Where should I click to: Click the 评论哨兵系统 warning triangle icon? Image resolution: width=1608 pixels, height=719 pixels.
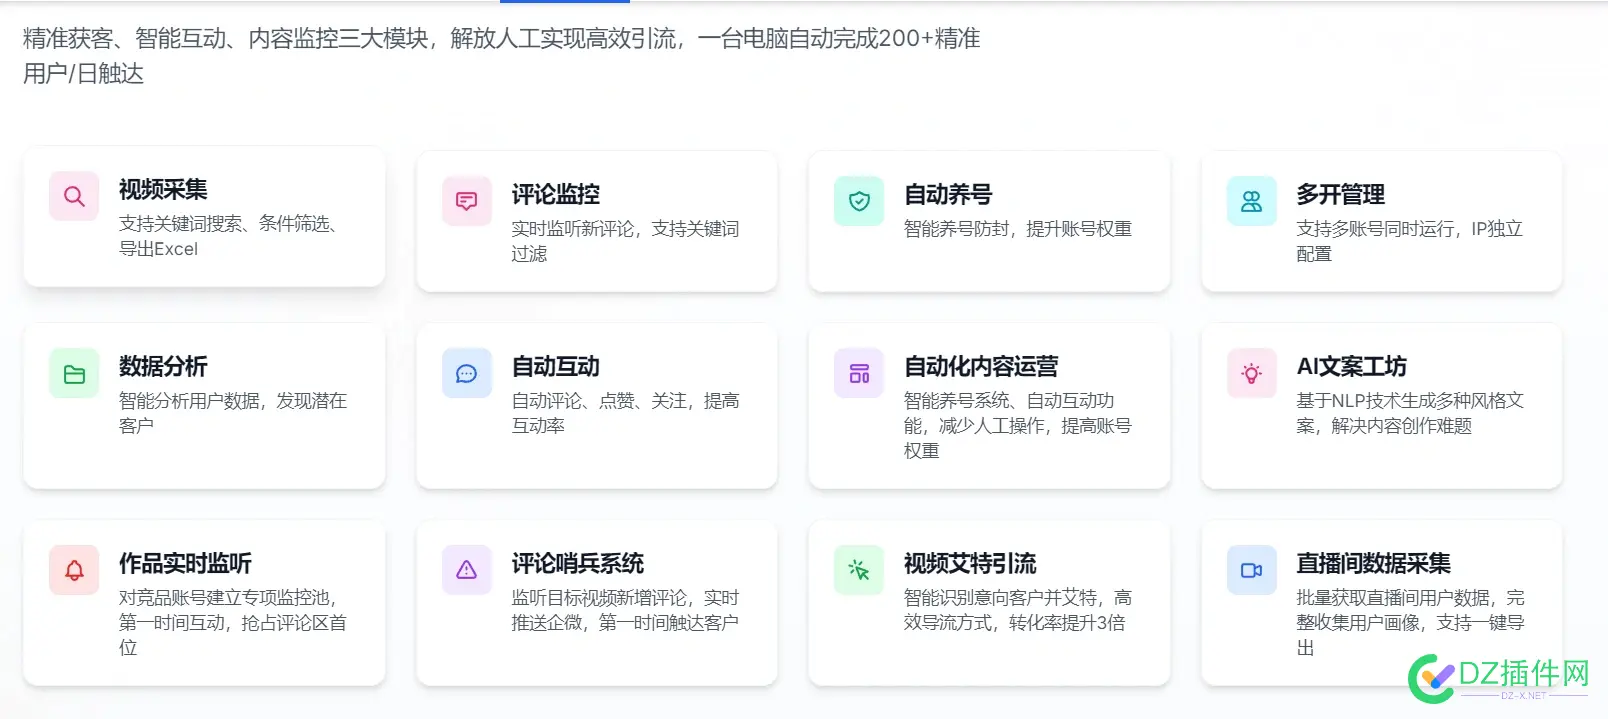(x=465, y=569)
